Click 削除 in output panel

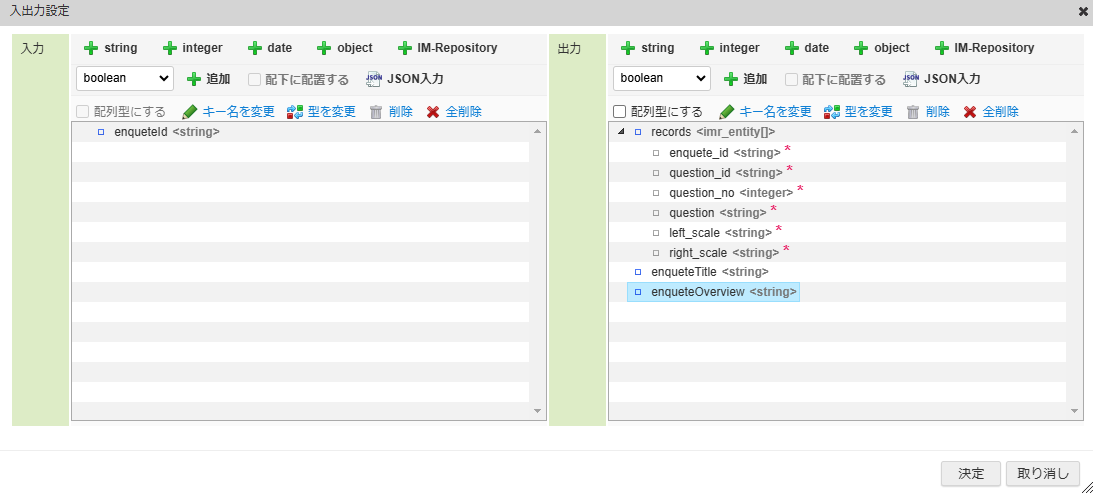928,112
